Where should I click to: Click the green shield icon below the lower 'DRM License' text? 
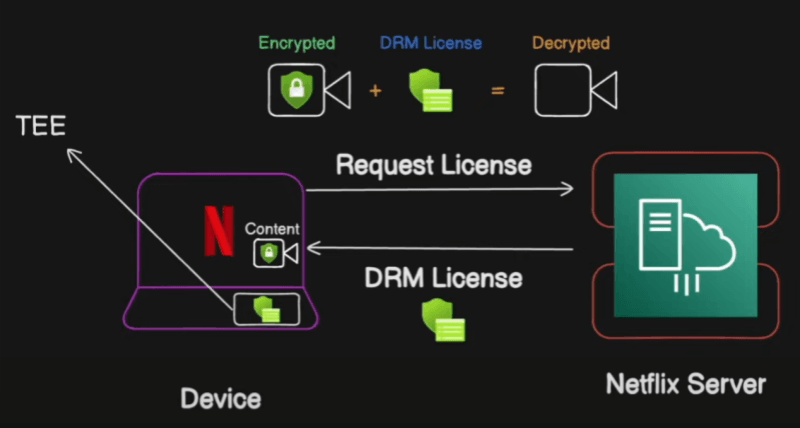[x=443, y=319]
